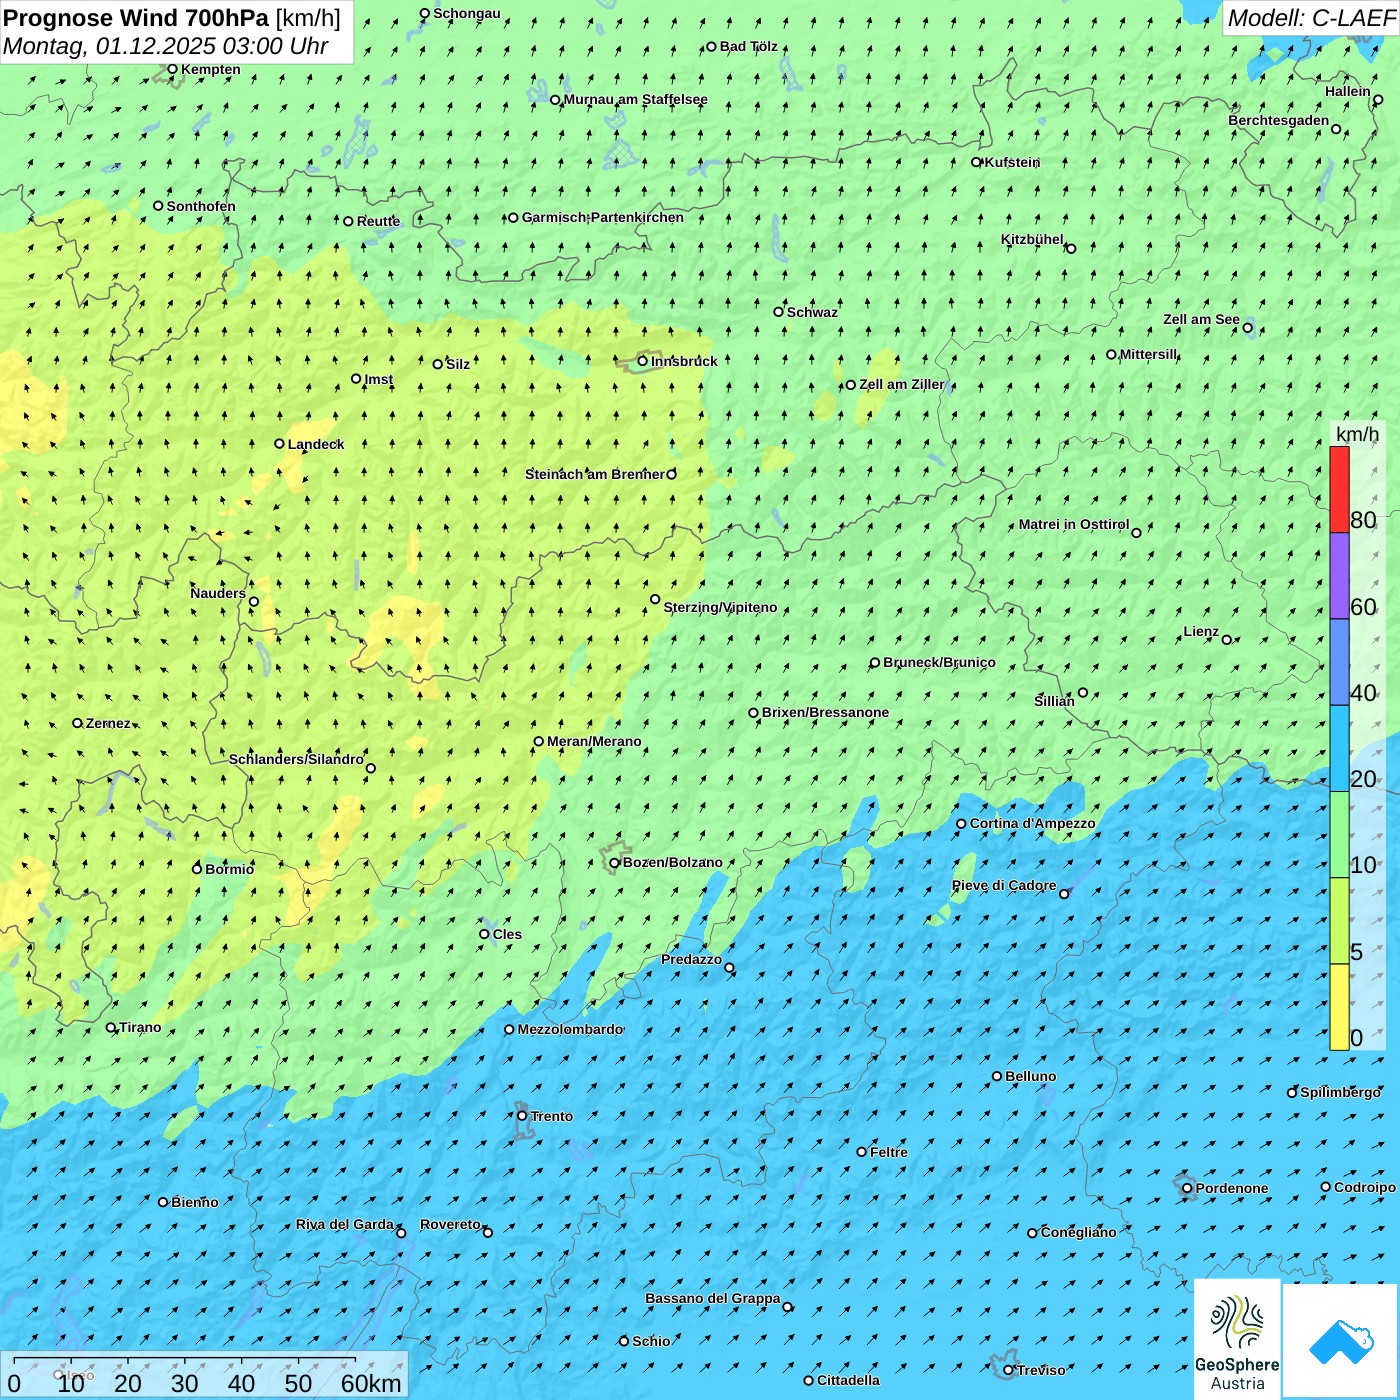Click the Kufstein city marker
Image resolution: width=1400 pixels, height=1400 pixels.
coord(977,162)
